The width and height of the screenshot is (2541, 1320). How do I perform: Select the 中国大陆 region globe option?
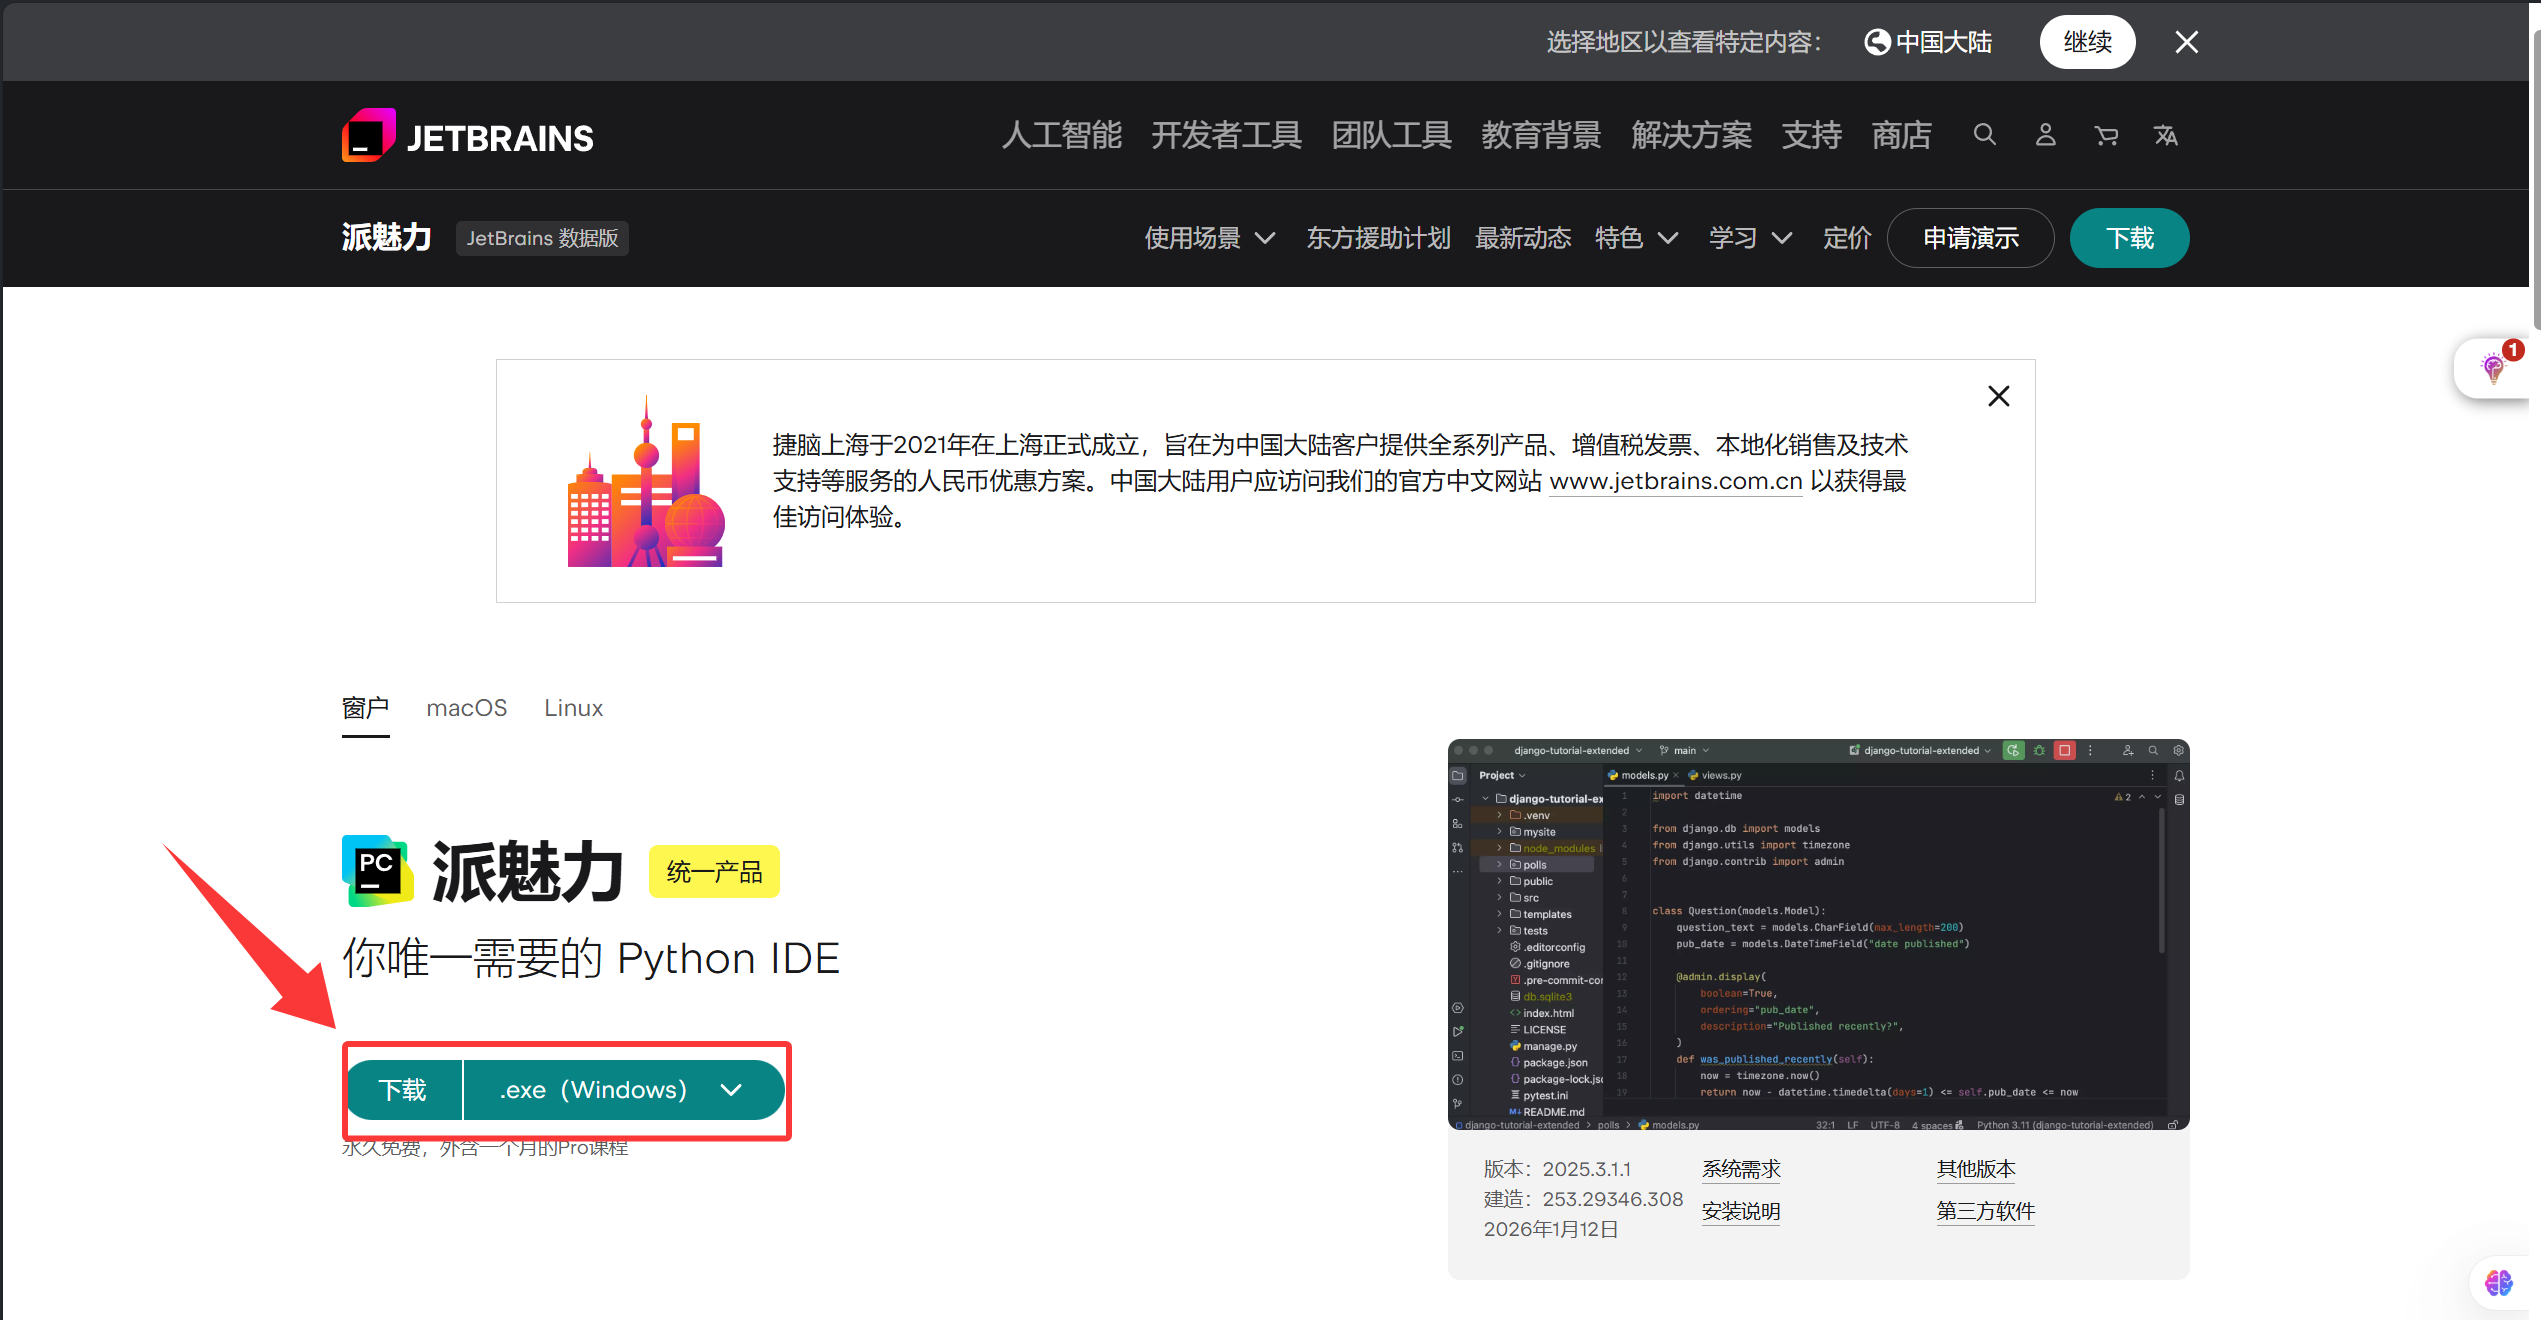[x=1928, y=42]
